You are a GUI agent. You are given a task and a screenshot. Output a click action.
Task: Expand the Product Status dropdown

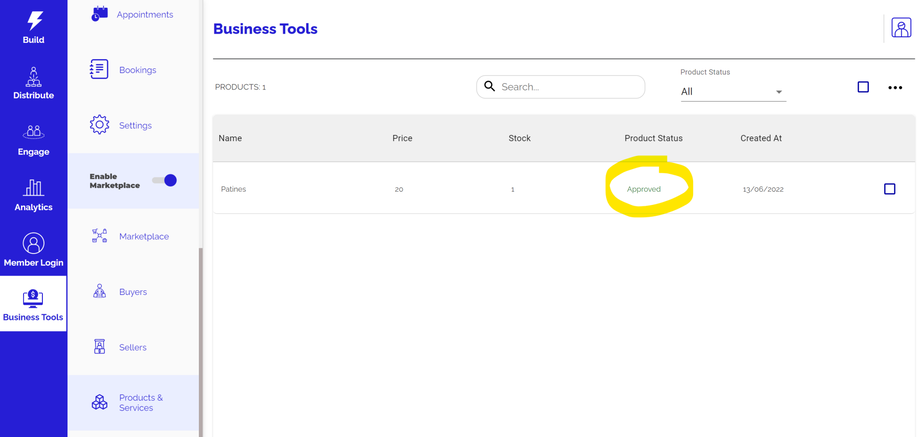point(733,92)
